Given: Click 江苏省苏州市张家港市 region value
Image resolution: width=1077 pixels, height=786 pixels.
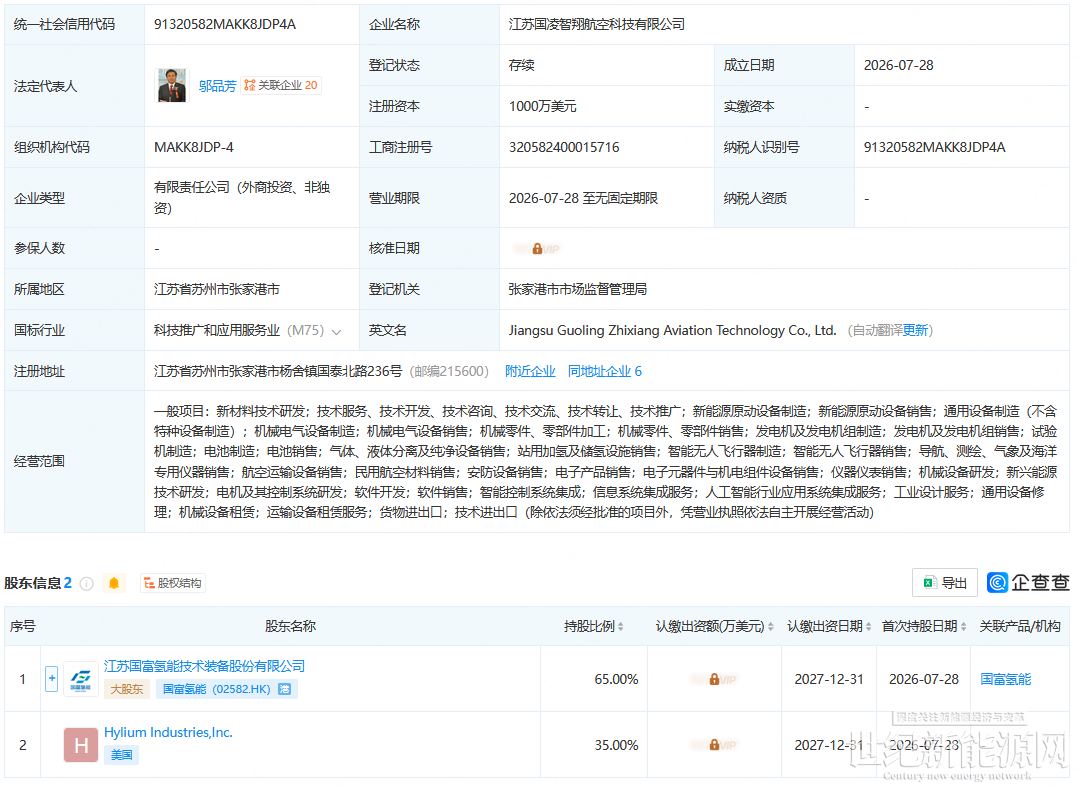Looking at the screenshot, I should pyautogui.click(x=216, y=289).
